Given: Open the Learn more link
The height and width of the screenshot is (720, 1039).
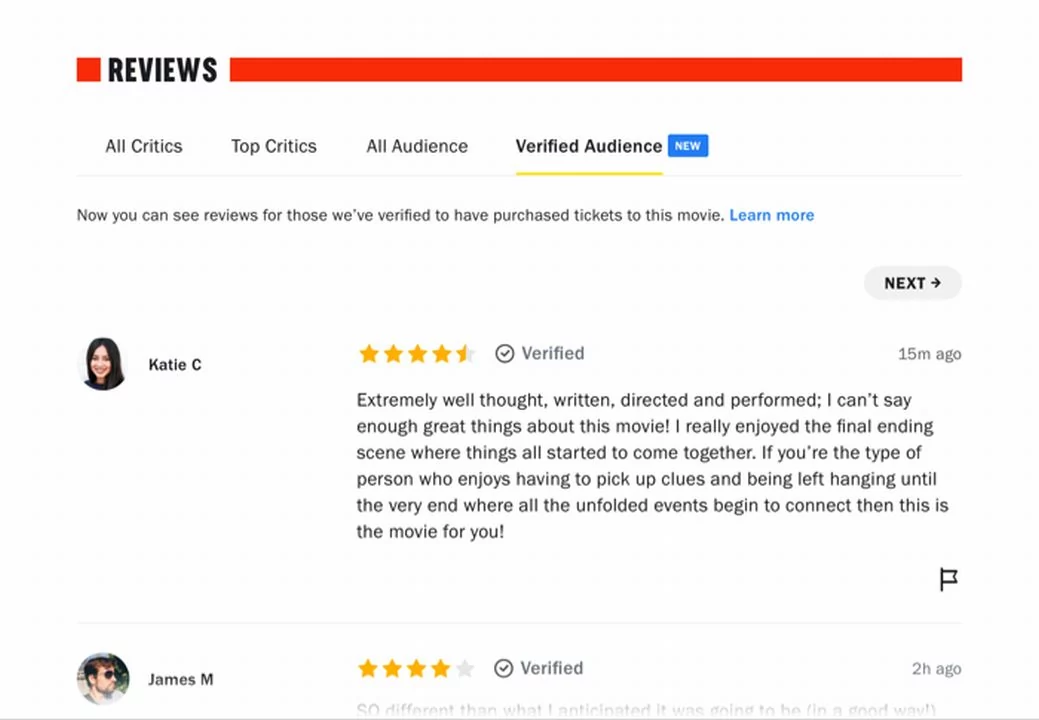Looking at the screenshot, I should pos(771,215).
